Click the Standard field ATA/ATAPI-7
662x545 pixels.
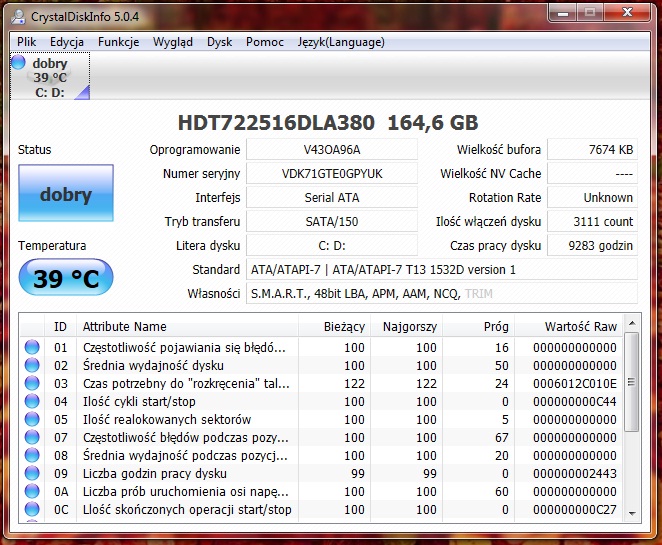tap(442, 269)
